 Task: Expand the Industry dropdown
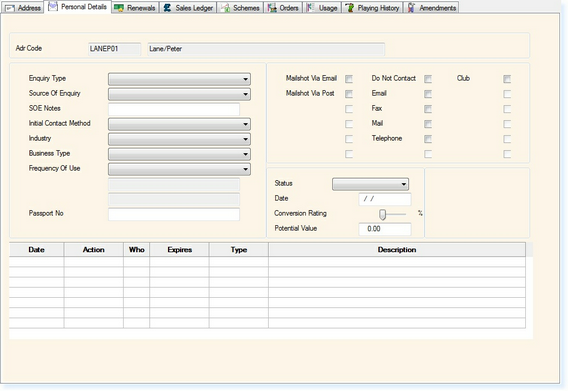(179, 139)
